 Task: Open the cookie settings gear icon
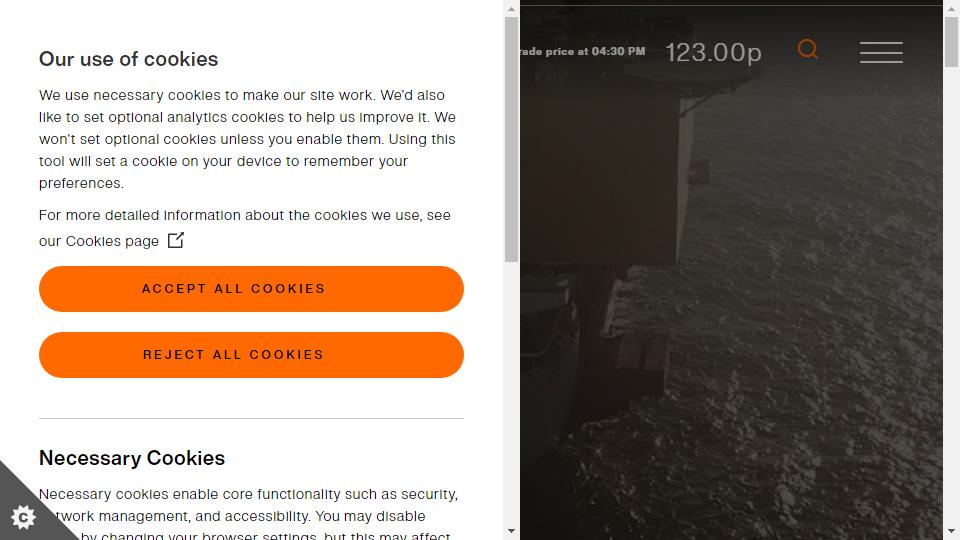pyautogui.click(x=23, y=517)
